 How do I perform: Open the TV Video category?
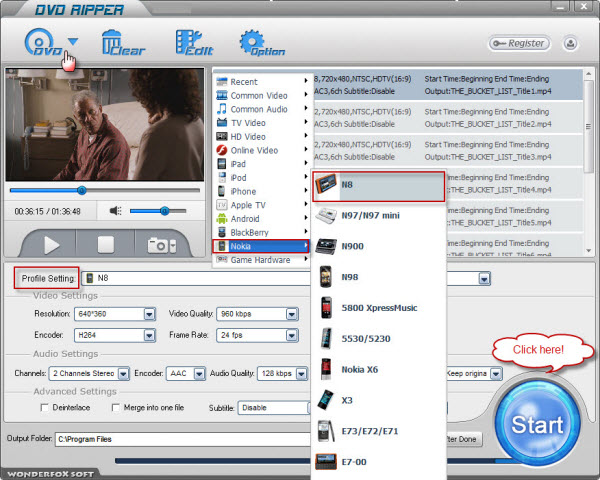point(262,123)
